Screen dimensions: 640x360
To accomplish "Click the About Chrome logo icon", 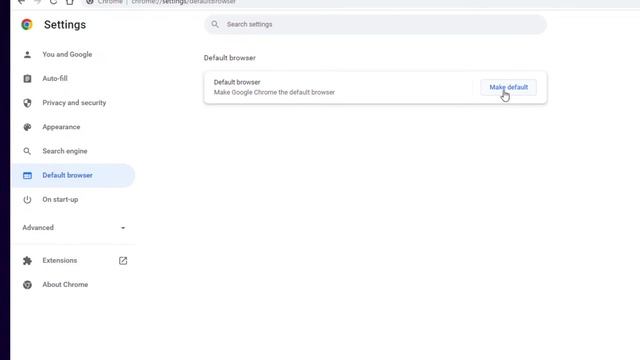I will click(27, 285).
